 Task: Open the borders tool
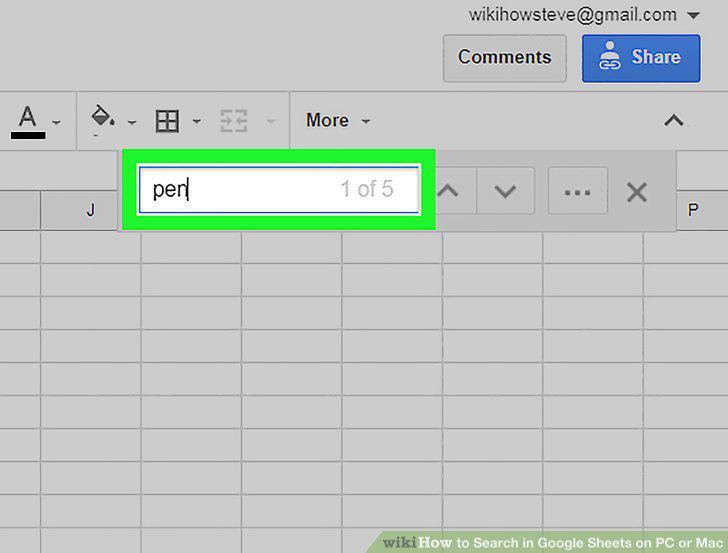click(167, 121)
